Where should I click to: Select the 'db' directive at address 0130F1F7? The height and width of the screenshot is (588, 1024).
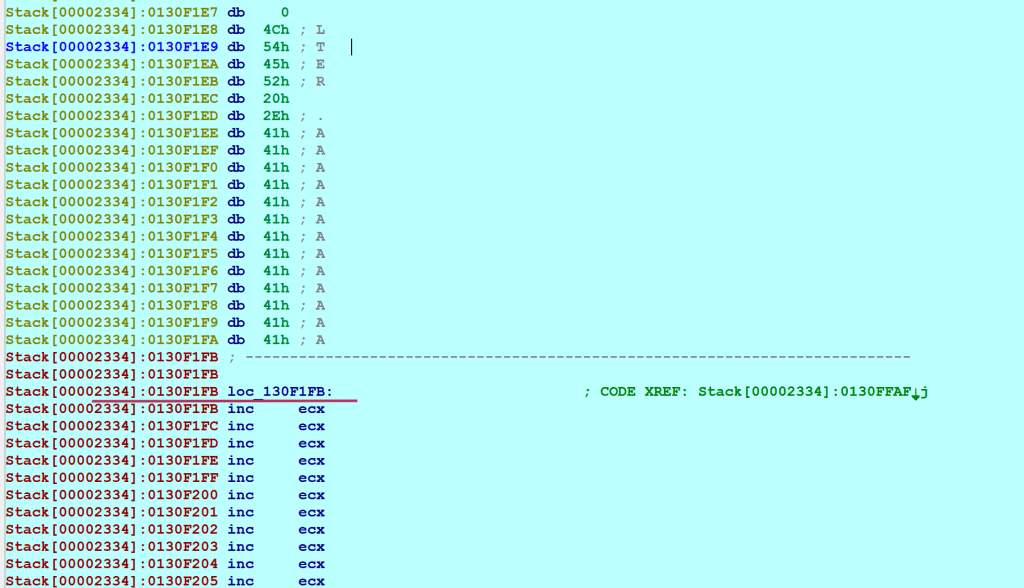point(236,288)
